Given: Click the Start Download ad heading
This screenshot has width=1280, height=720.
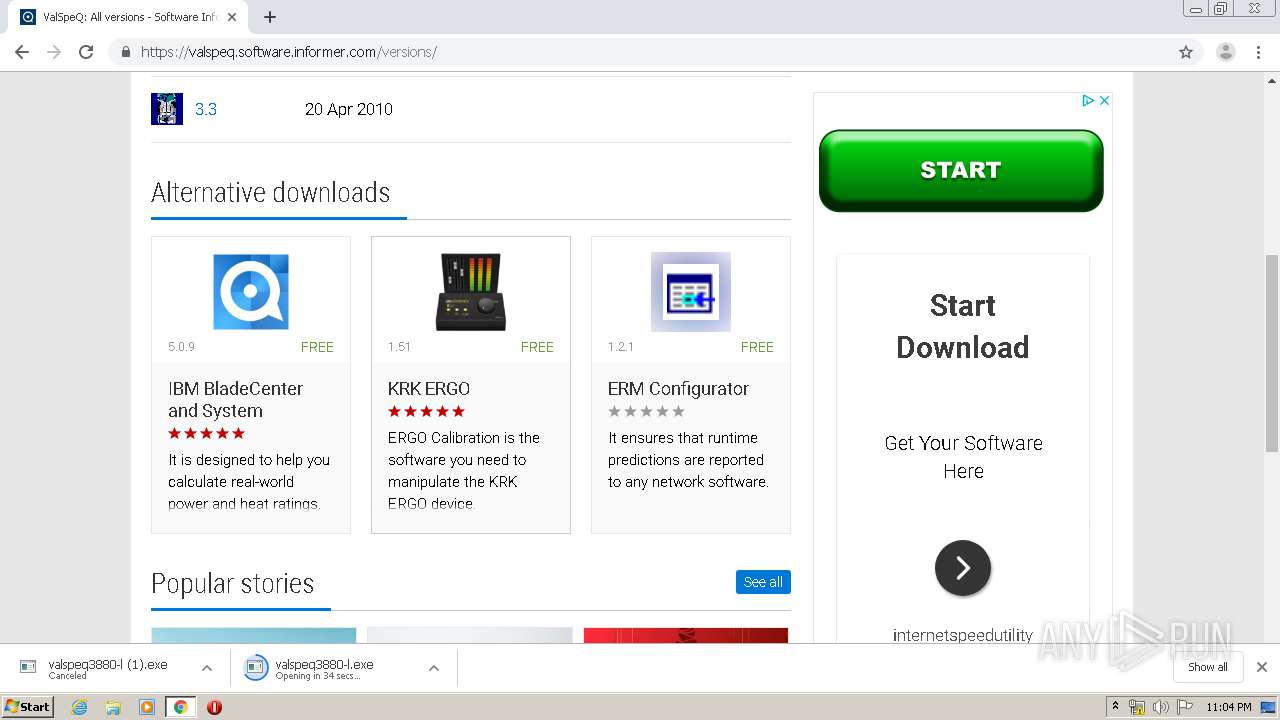Looking at the screenshot, I should 963,326.
